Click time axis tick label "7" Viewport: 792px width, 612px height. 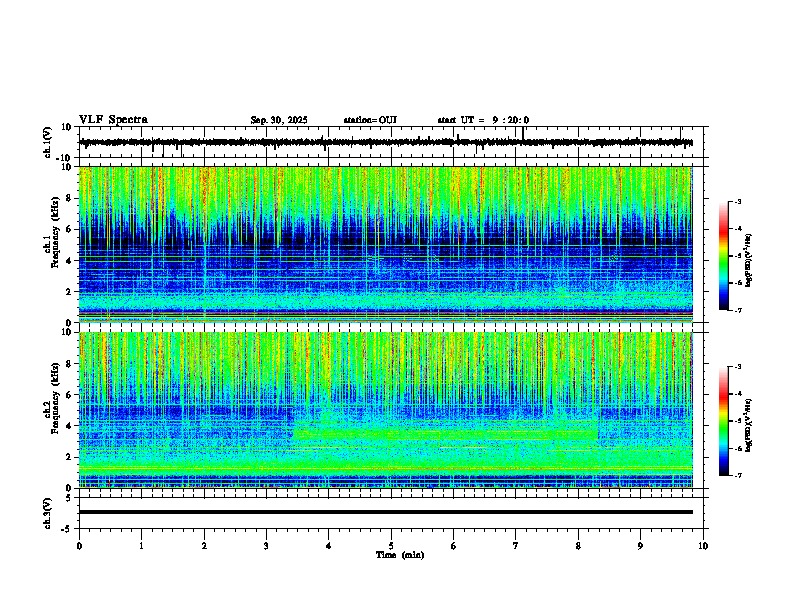point(516,546)
